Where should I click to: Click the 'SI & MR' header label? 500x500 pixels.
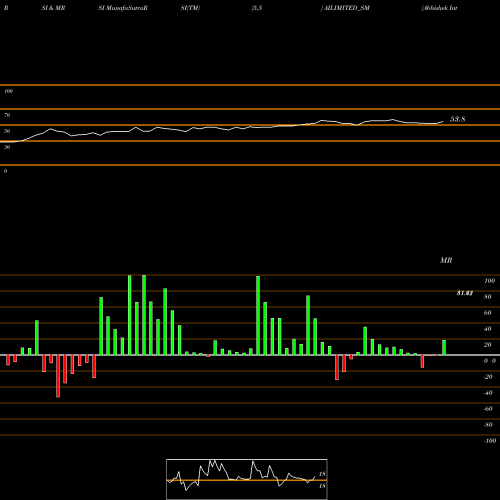tap(53, 8)
